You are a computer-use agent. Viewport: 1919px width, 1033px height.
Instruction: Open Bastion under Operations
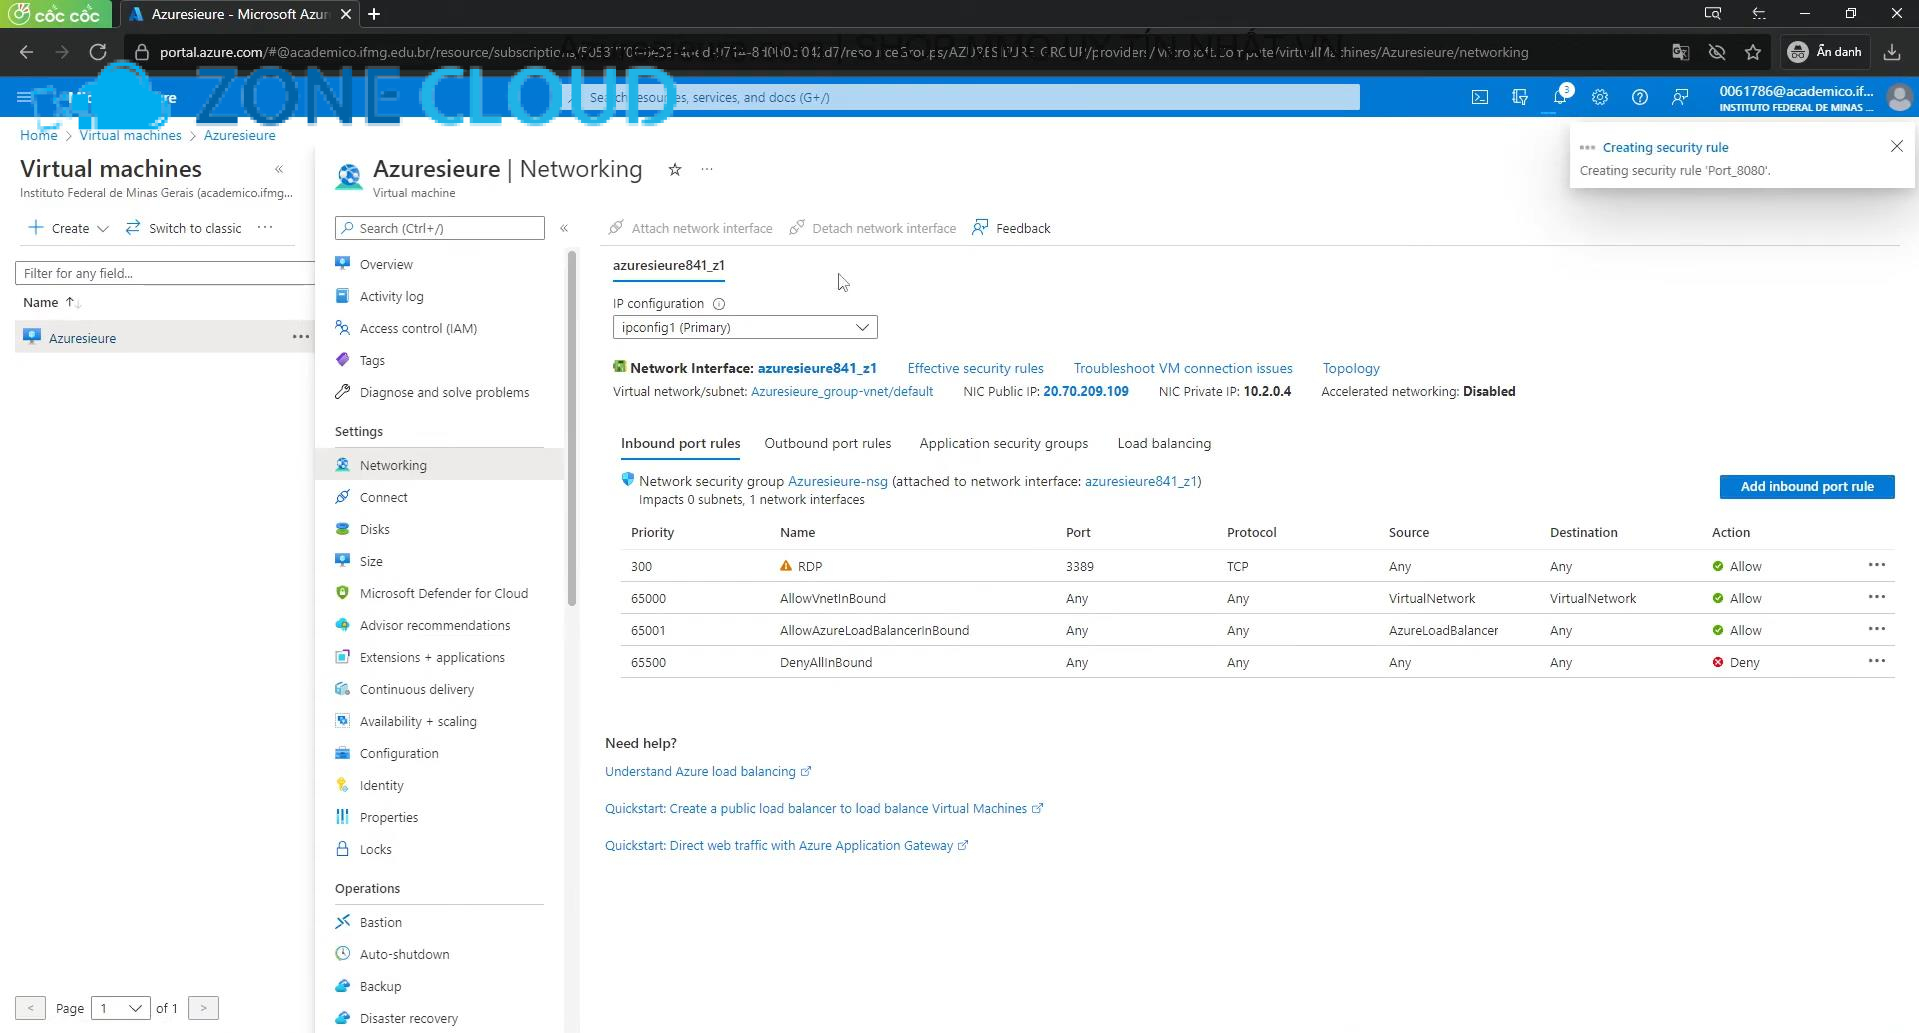[379, 921]
